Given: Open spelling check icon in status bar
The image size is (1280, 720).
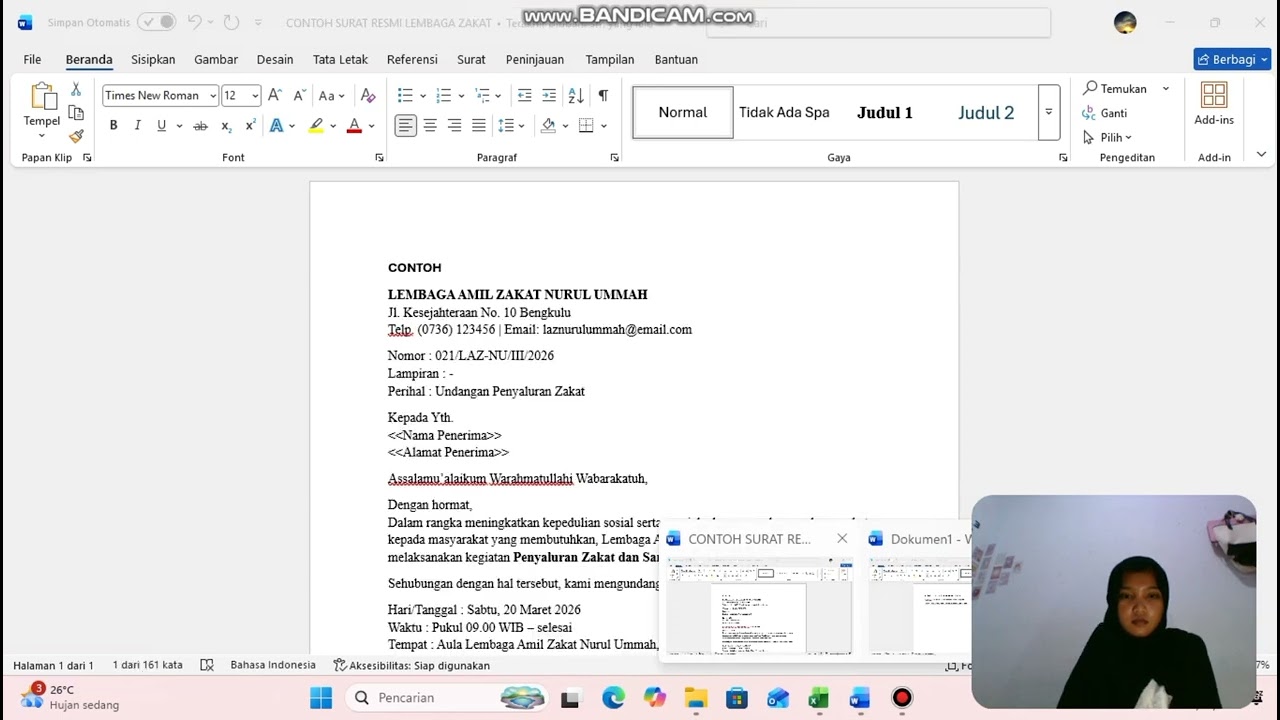Looking at the screenshot, I should pyautogui.click(x=207, y=665).
